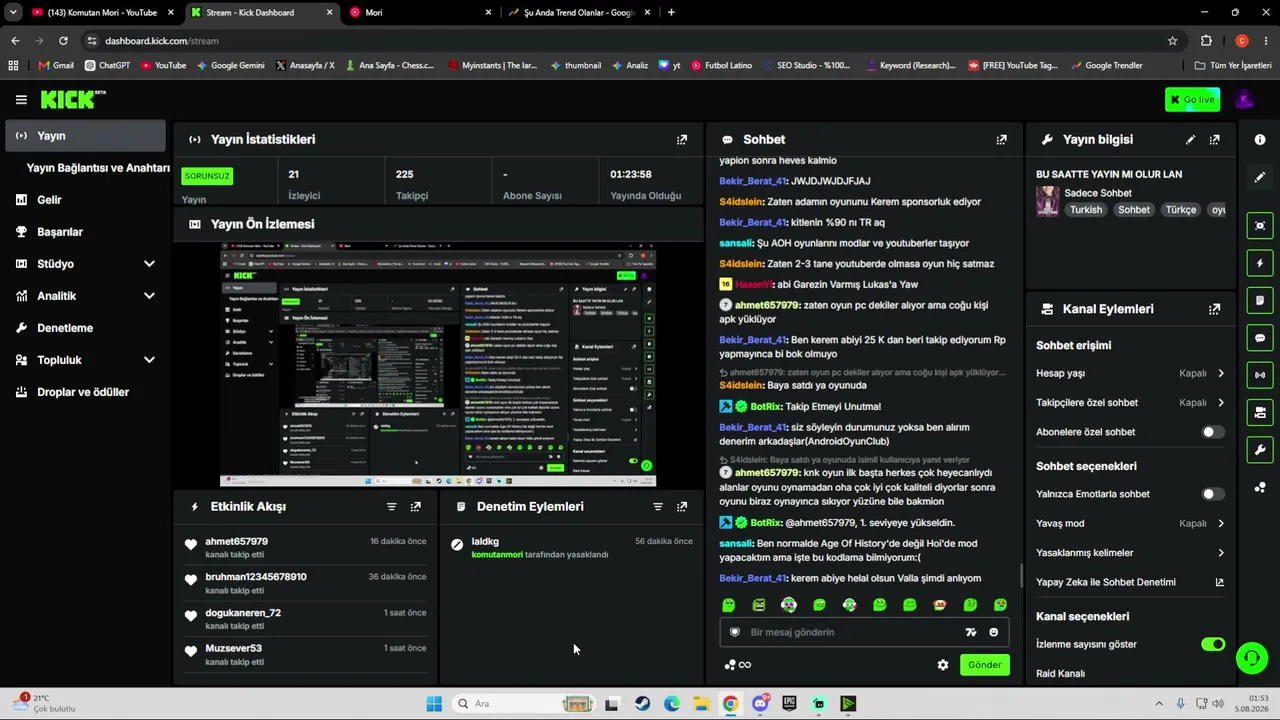Open the 7TV emote menu in message box
This screenshot has width=1280, height=720.
(x=970, y=633)
